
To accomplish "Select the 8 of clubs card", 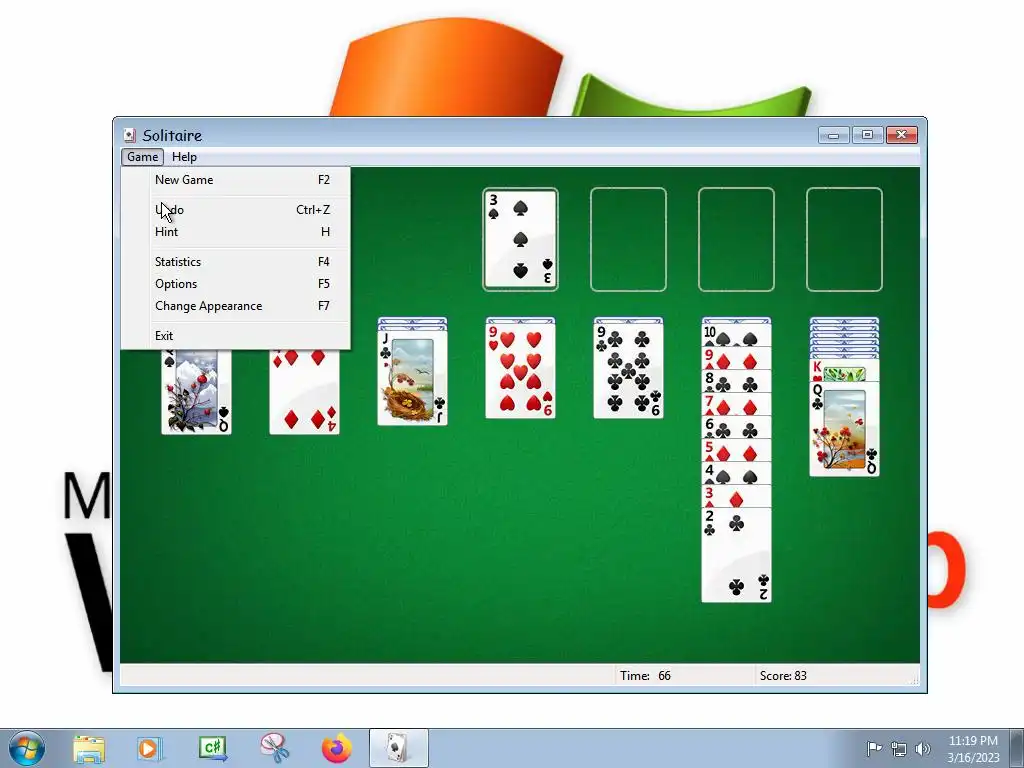I will (736, 381).
